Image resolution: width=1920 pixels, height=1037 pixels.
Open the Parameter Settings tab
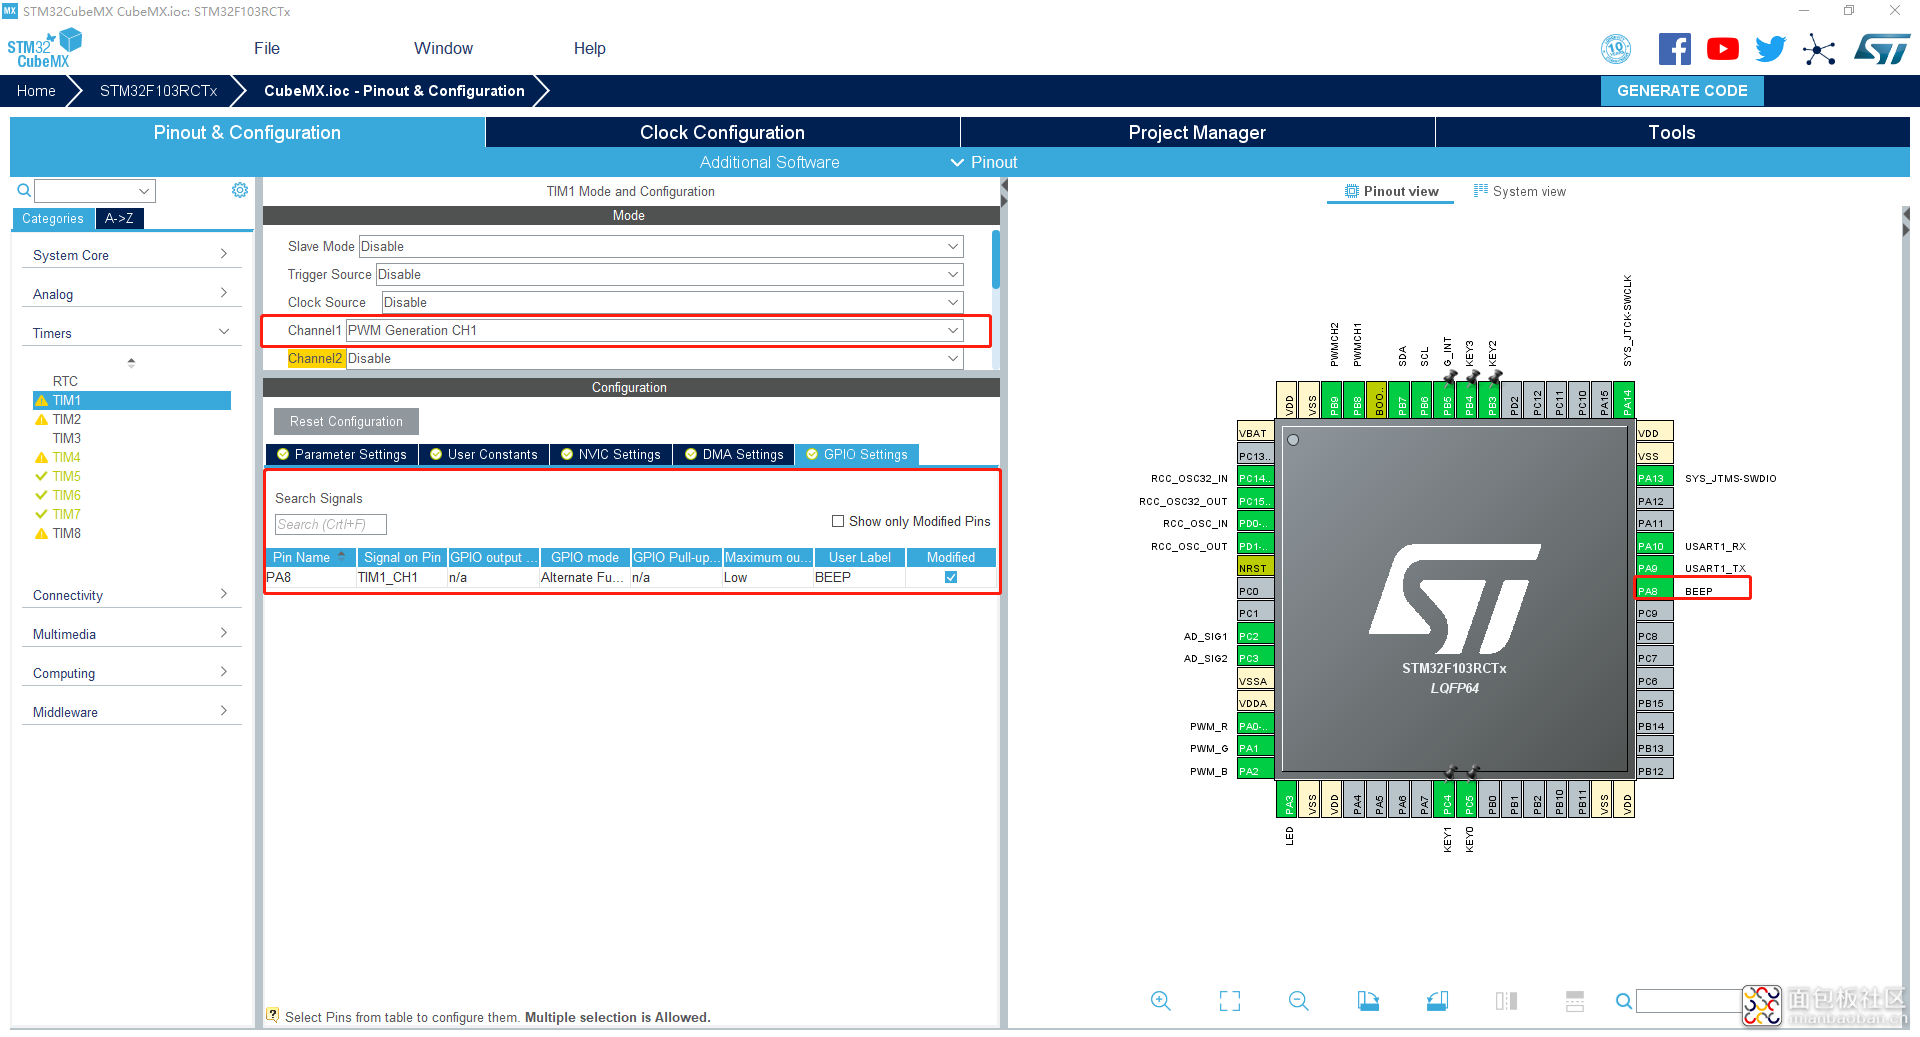click(342, 454)
